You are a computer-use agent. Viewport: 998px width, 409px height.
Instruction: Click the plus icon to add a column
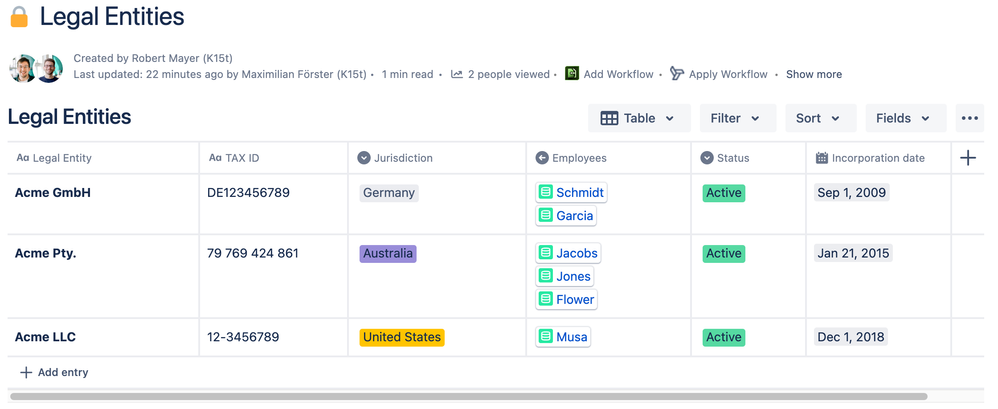coord(967,158)
